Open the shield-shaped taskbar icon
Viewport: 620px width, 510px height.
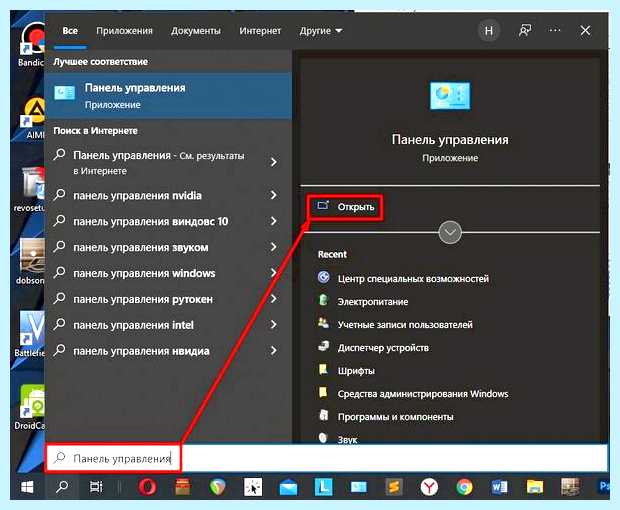pyautogui.click(x=217, y=487)
